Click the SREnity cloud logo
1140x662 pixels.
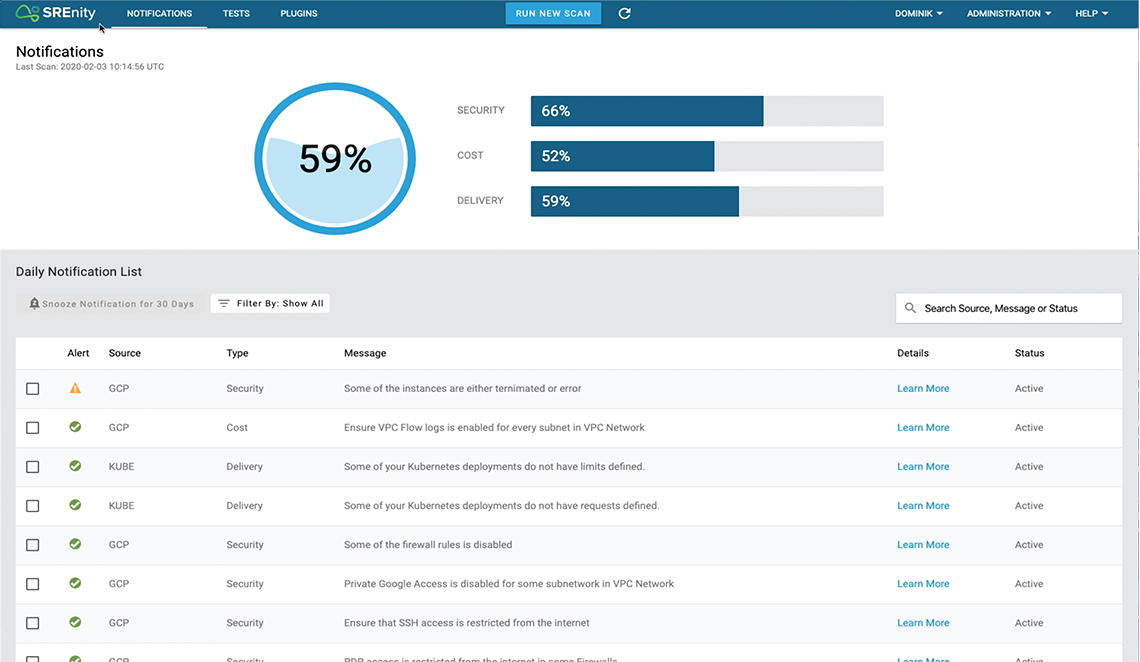click(27, 13)
